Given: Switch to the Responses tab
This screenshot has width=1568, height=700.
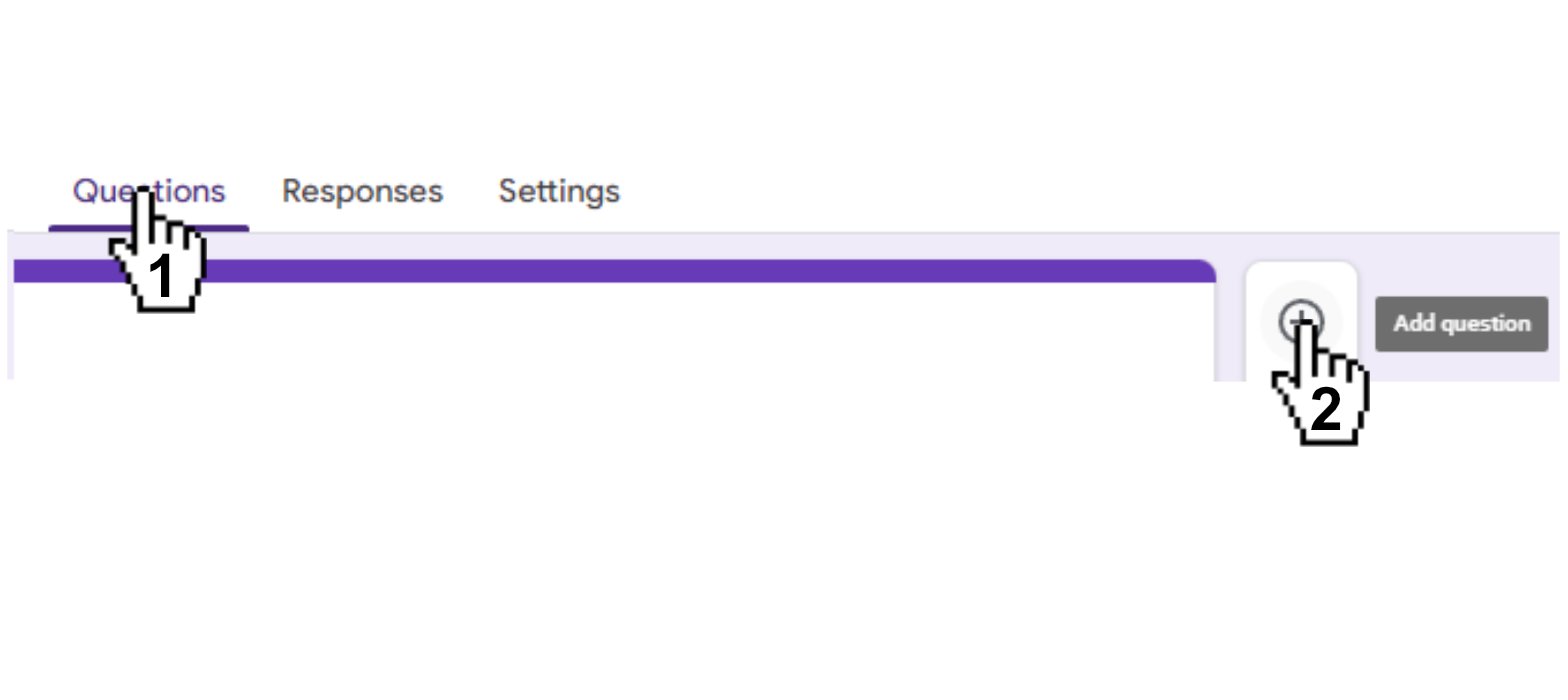Looking at the screenshot, I should [362, 191].
